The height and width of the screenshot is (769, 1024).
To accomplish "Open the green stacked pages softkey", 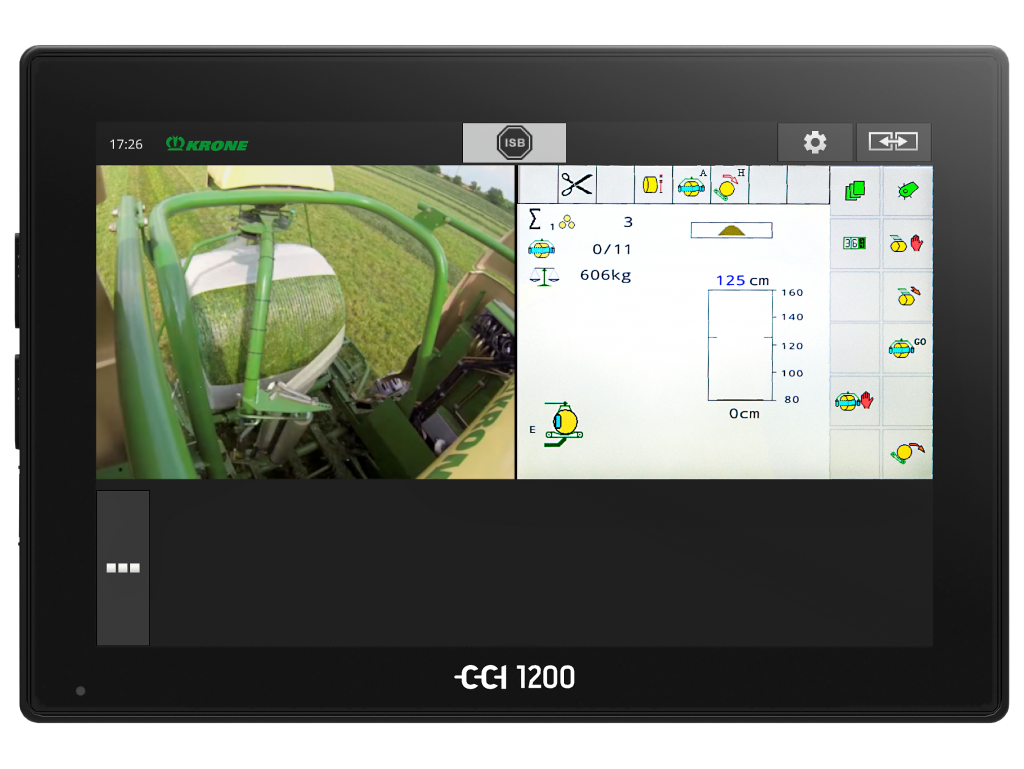I will 855,190.
